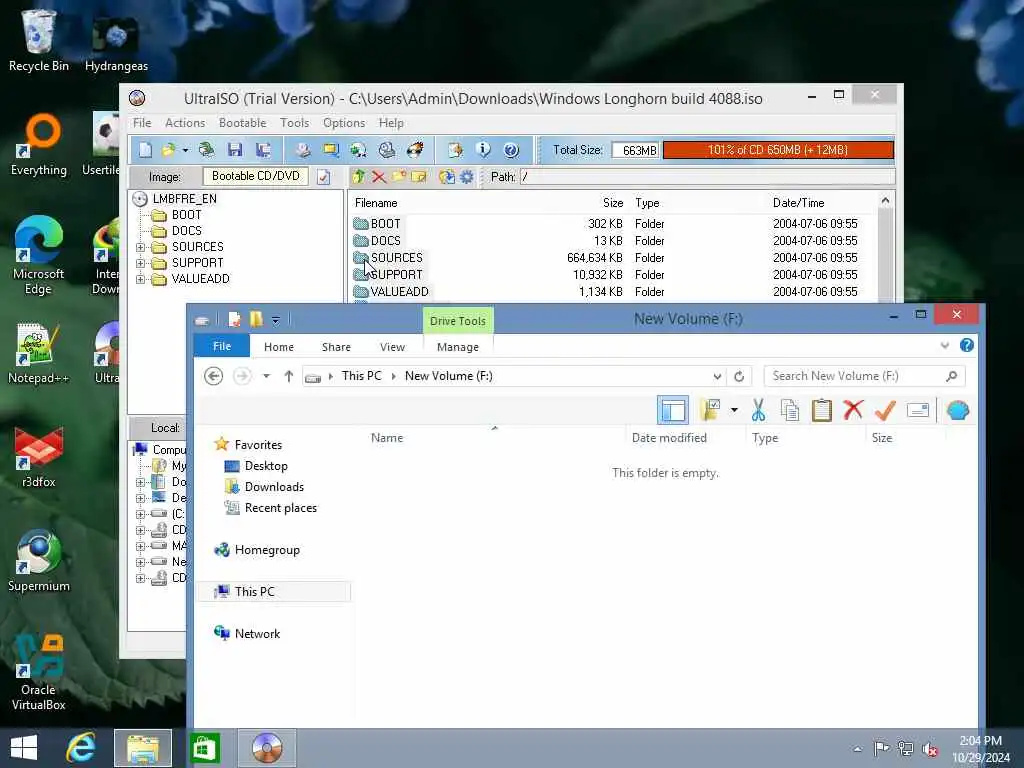
Task: Click the Rename folder icon in UltraISO
Action: click(419, 176)
